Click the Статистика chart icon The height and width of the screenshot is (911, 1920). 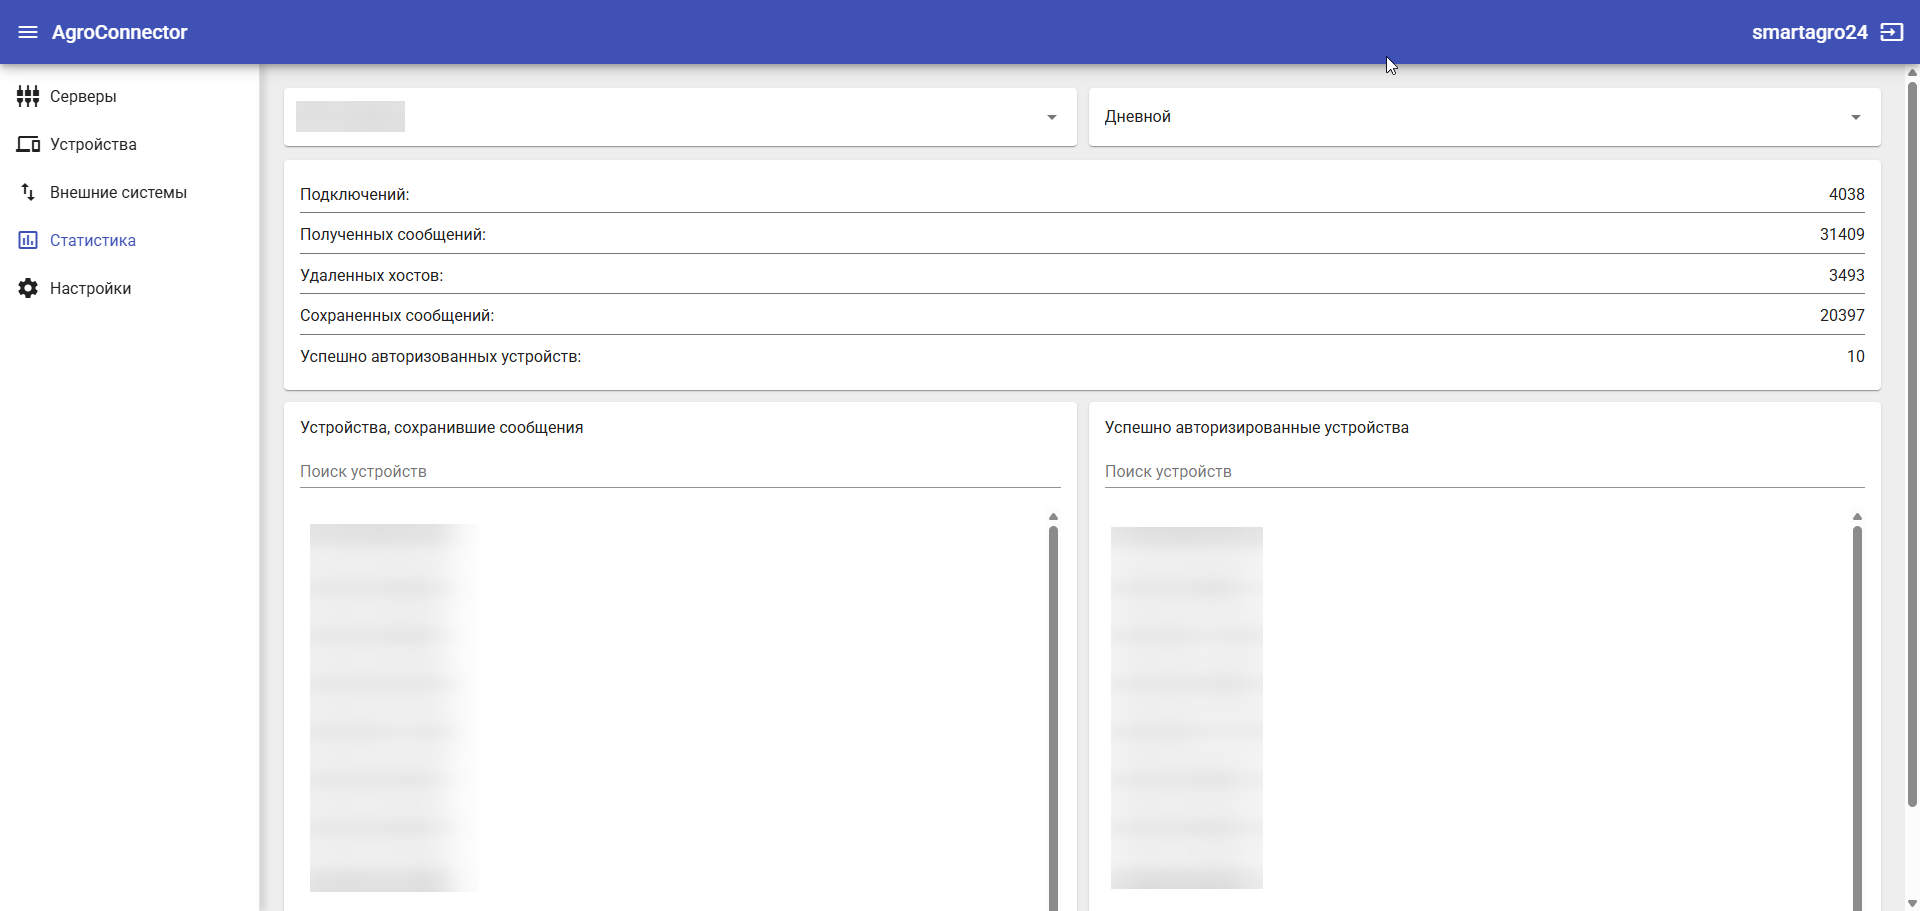pos(28,240)
